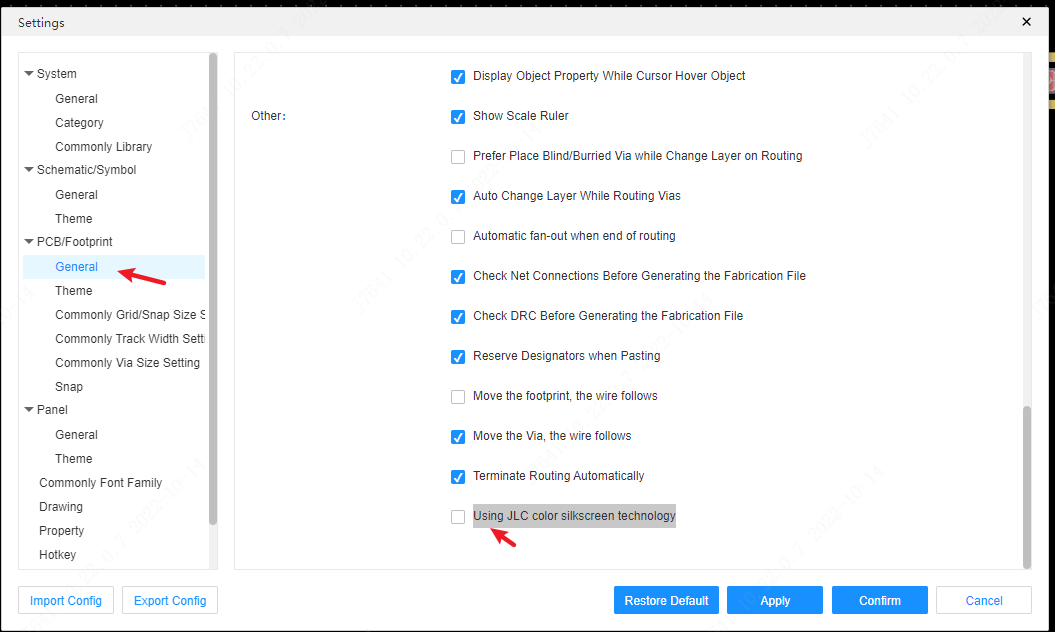Click the Restore Default button
Image resolution: width=1055 pixels, height=632 pixels.
[666, 601]
